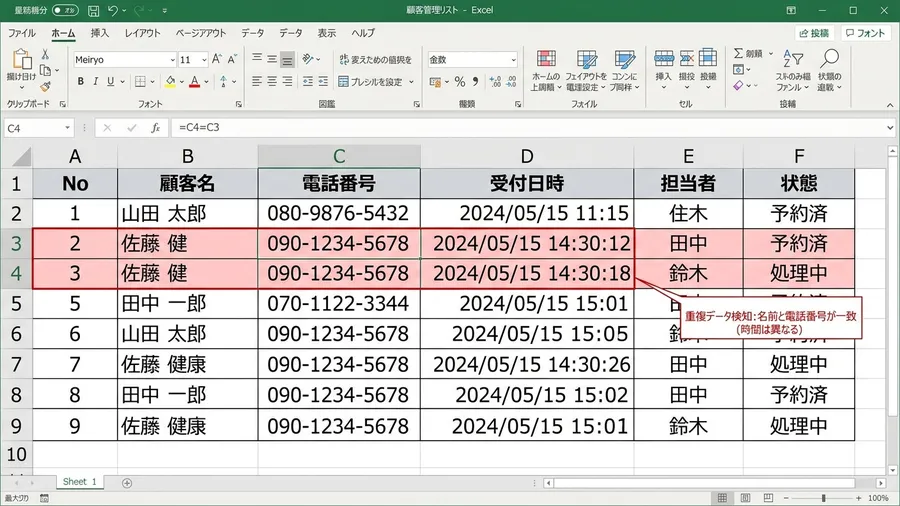Open the fill color dropdown arrow

181,82
